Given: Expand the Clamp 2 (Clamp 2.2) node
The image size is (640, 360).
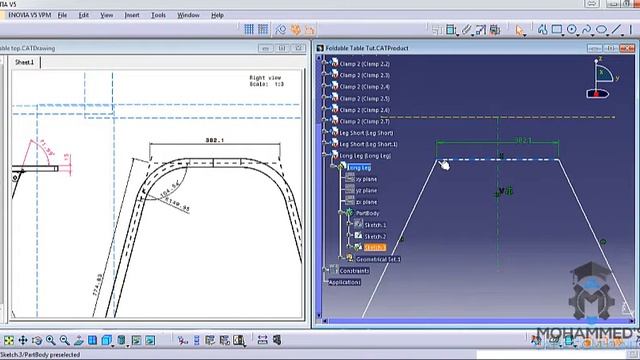Looking at the screenshot, I should (x=325, y=62).
